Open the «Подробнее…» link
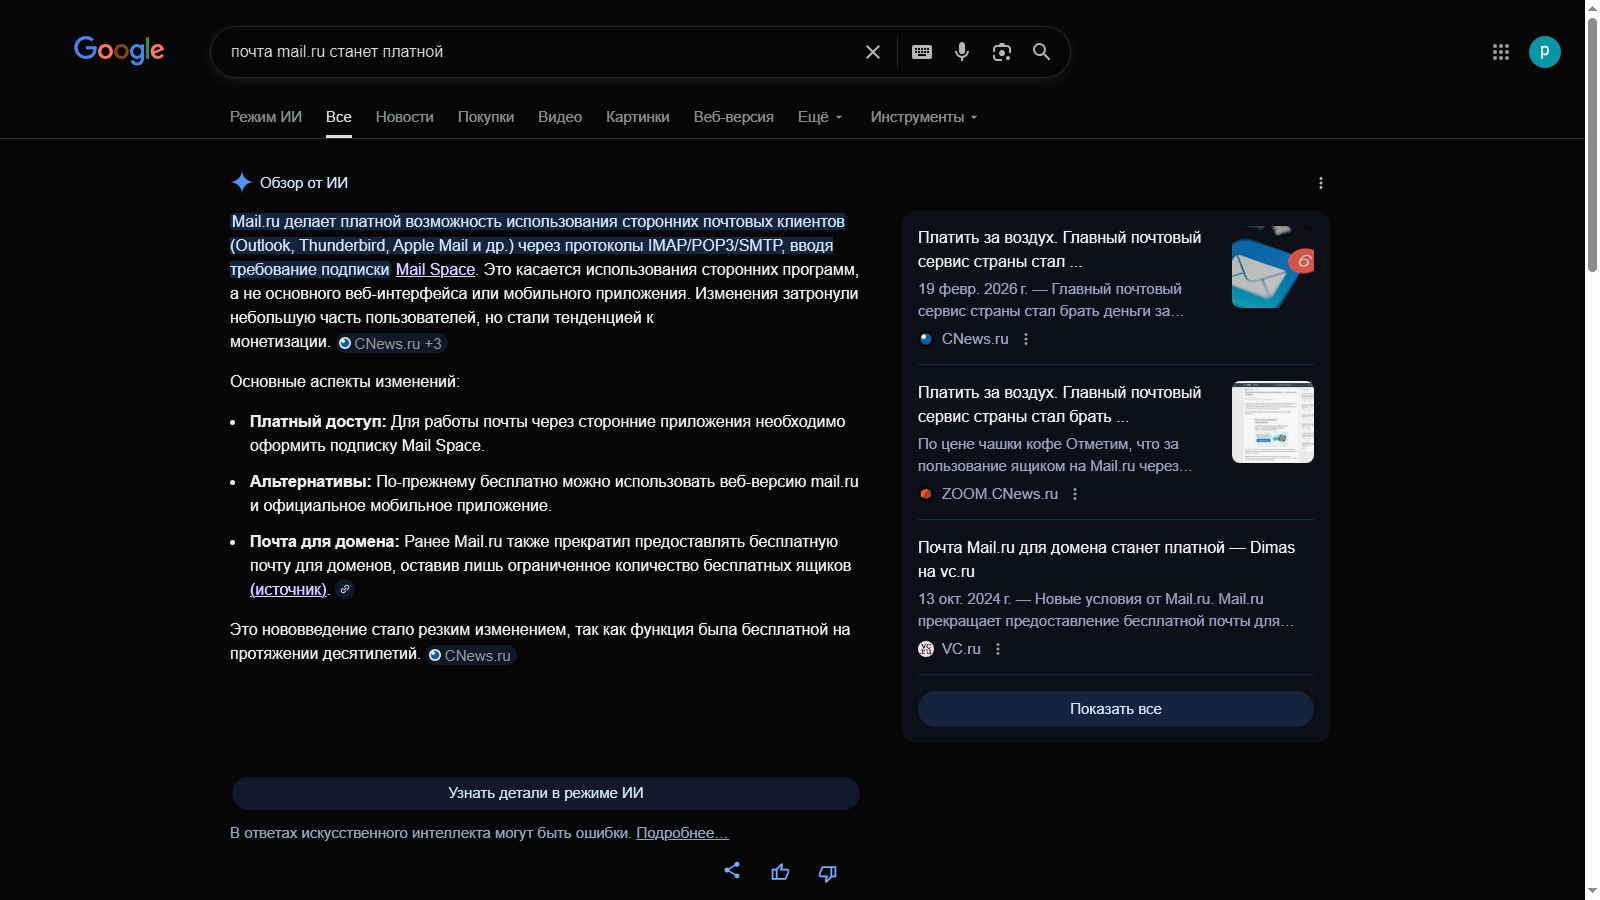 tap(682, 833)
